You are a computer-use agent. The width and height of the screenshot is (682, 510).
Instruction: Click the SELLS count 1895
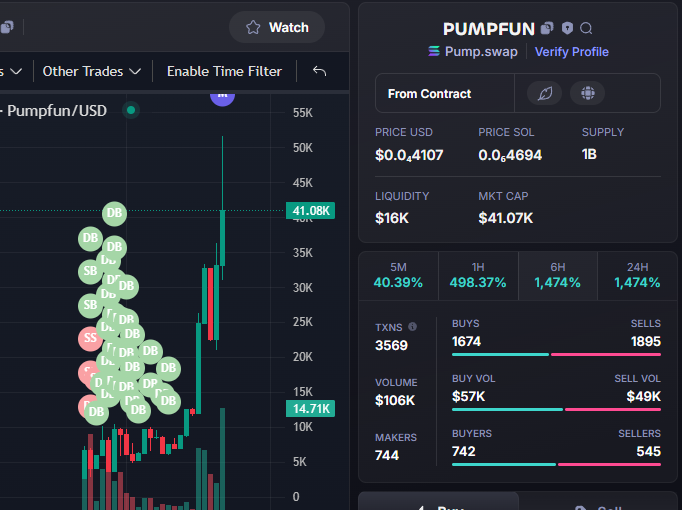(x=646, y=342)
